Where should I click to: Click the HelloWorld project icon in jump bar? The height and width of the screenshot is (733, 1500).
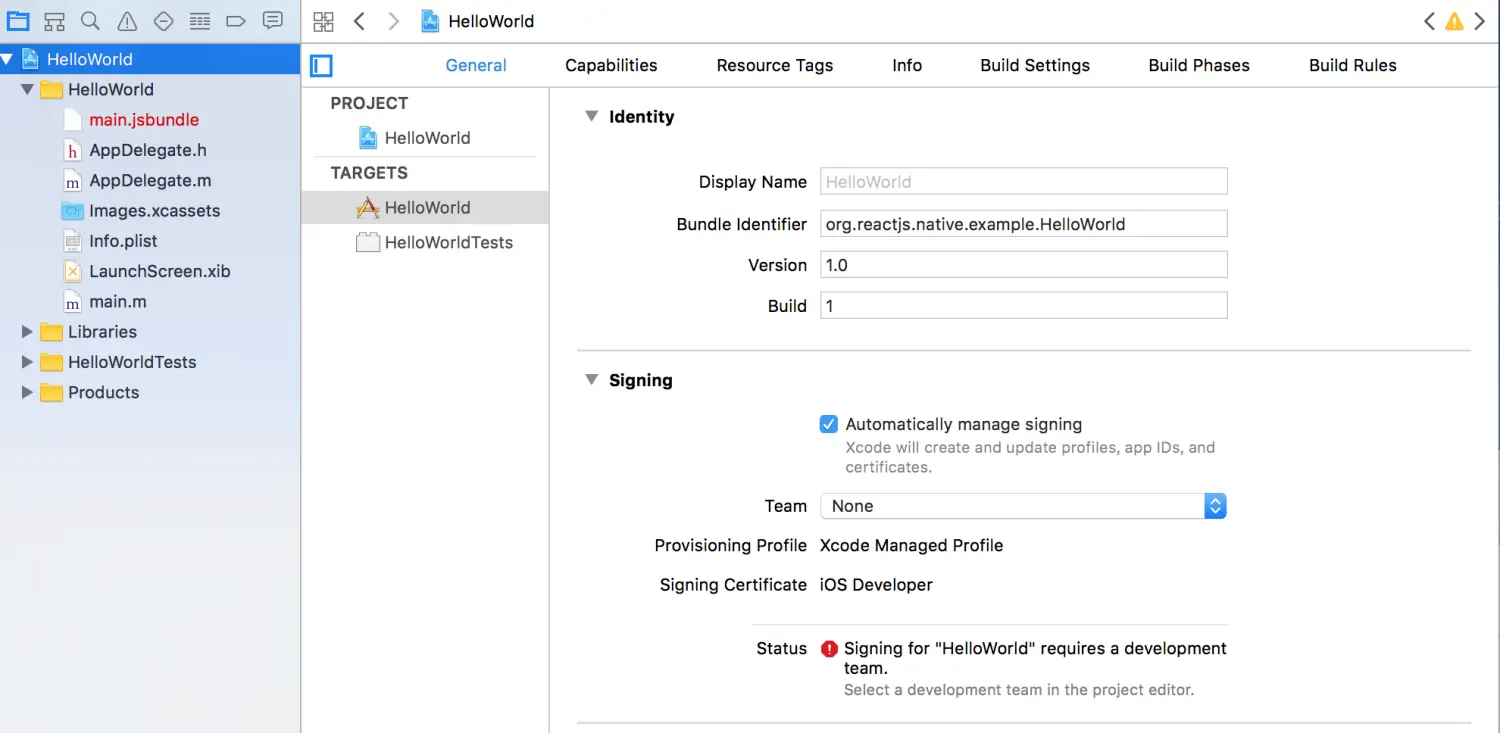tap(430, 21)
